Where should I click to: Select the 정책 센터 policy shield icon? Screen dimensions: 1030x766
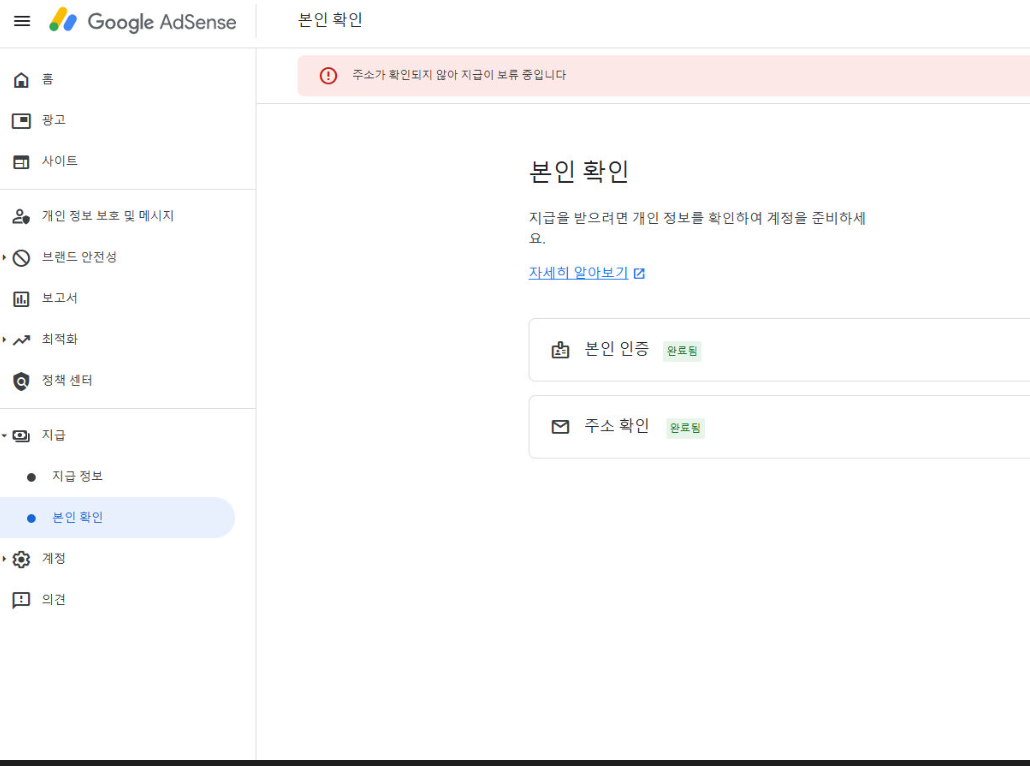(x=22, y=380)
